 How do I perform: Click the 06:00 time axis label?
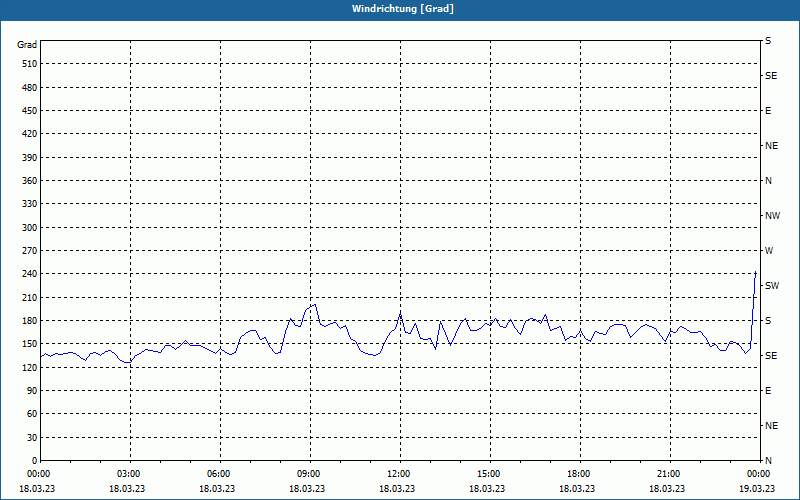point(220,474)
